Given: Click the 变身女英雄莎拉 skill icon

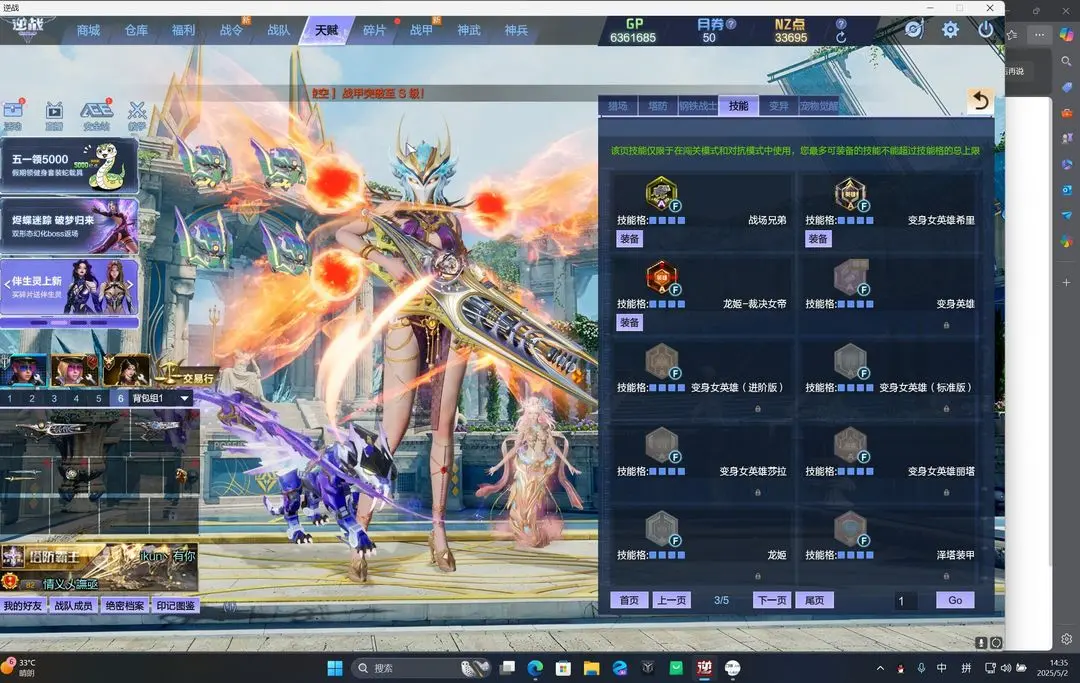Looking at the screenshot, I should pyautogui.click(x=661, y=445).
